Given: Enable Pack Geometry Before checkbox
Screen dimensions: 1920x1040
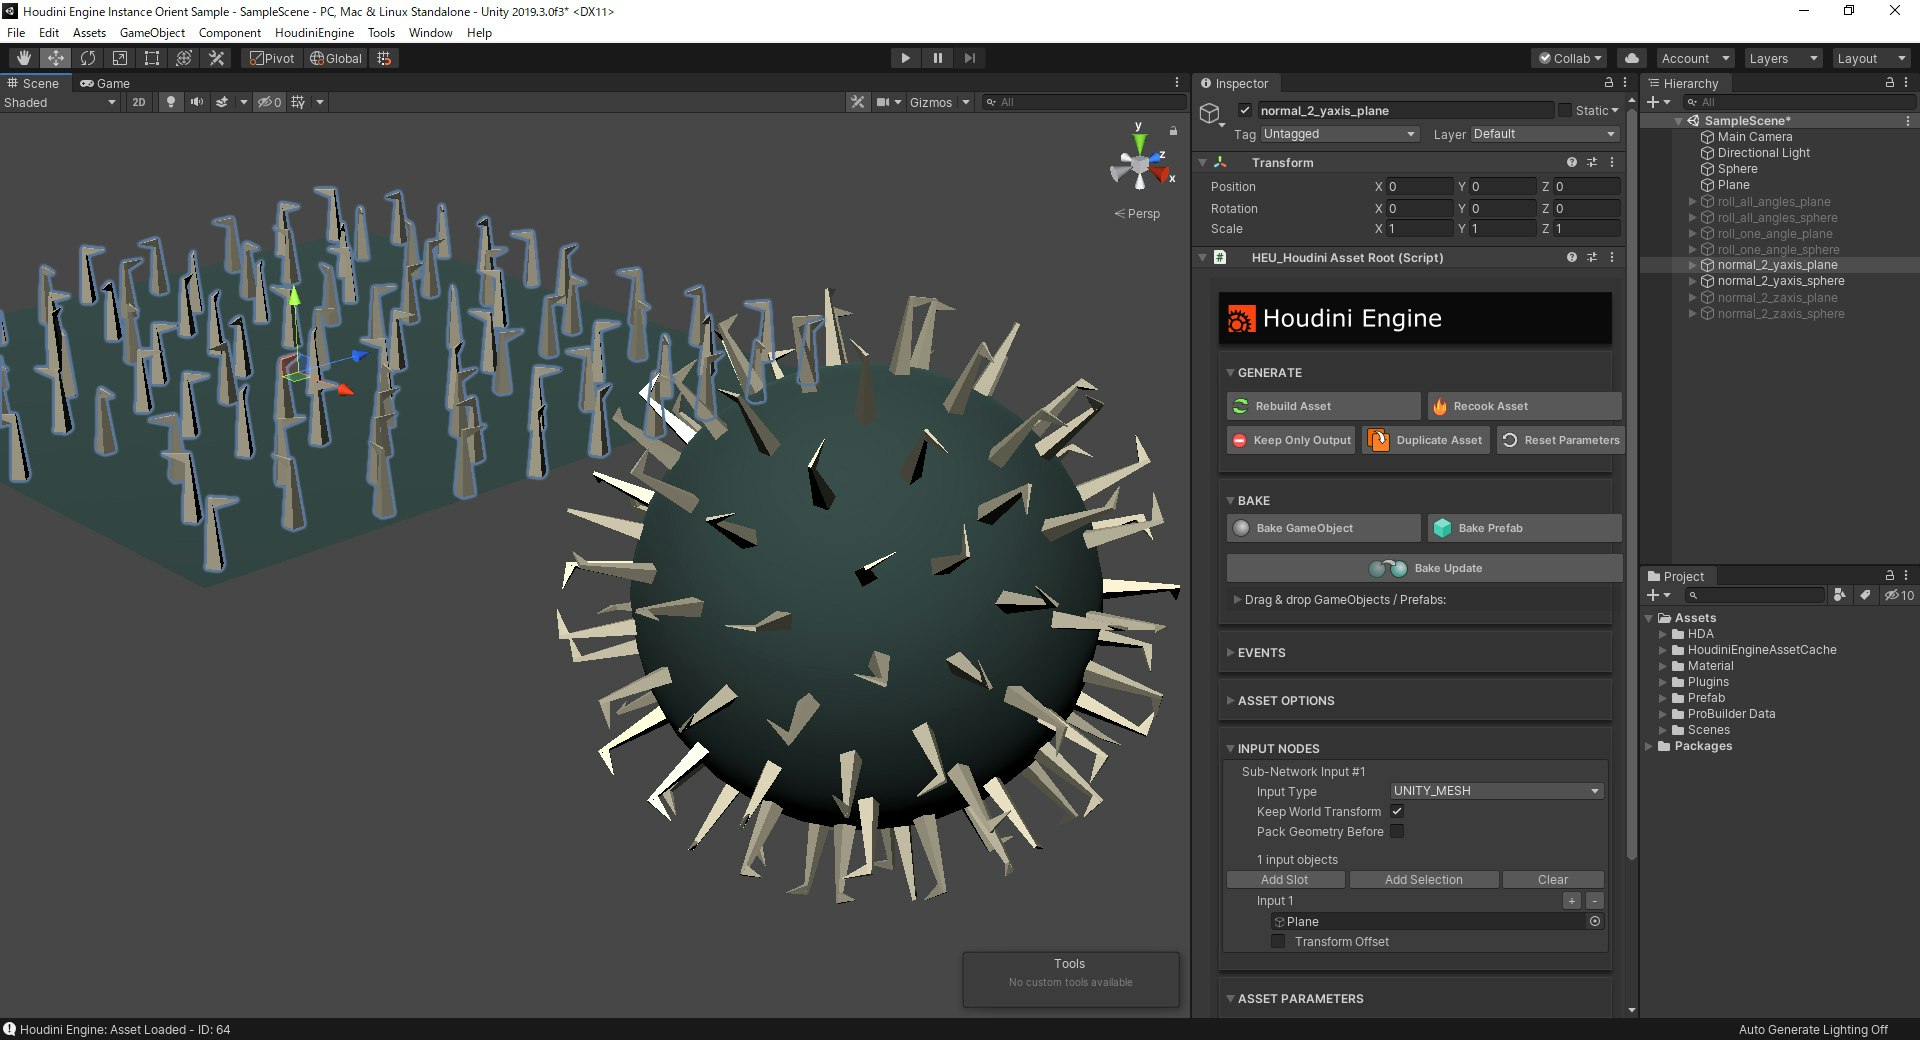Looking at the screenshot, I should (1397, 831).
